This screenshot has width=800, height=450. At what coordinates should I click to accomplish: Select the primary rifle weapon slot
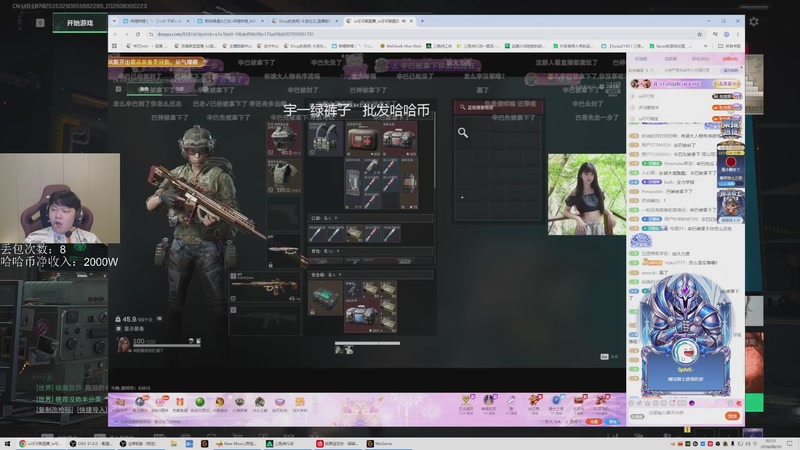(265, 287)
